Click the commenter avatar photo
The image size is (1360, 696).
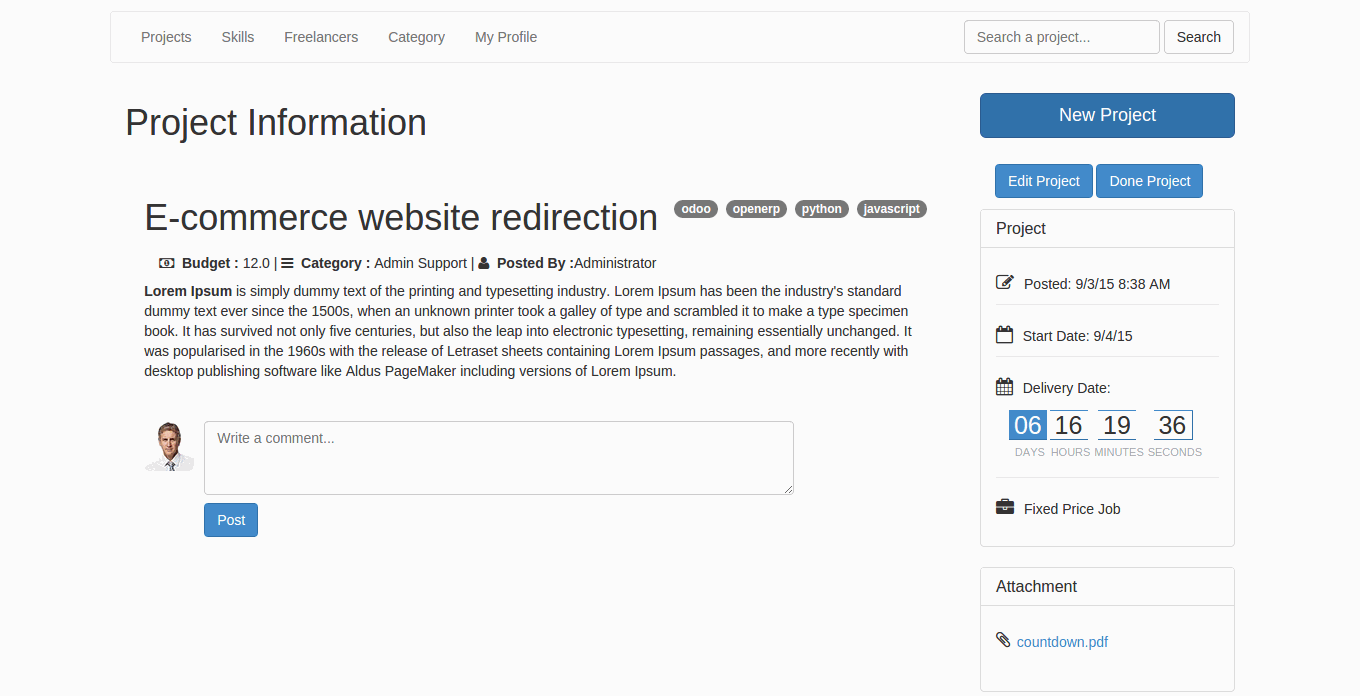[170, 447]
